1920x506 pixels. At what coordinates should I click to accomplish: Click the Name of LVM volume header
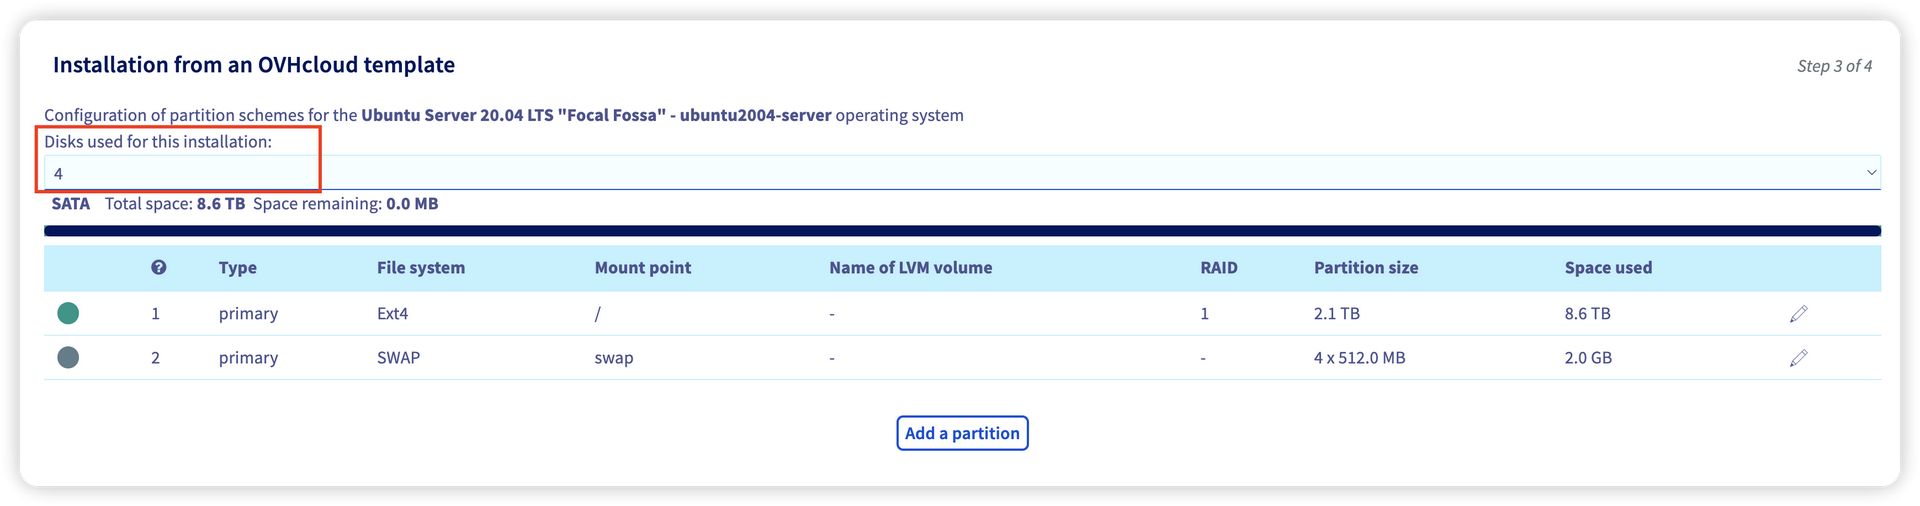(x=910, y=268)
